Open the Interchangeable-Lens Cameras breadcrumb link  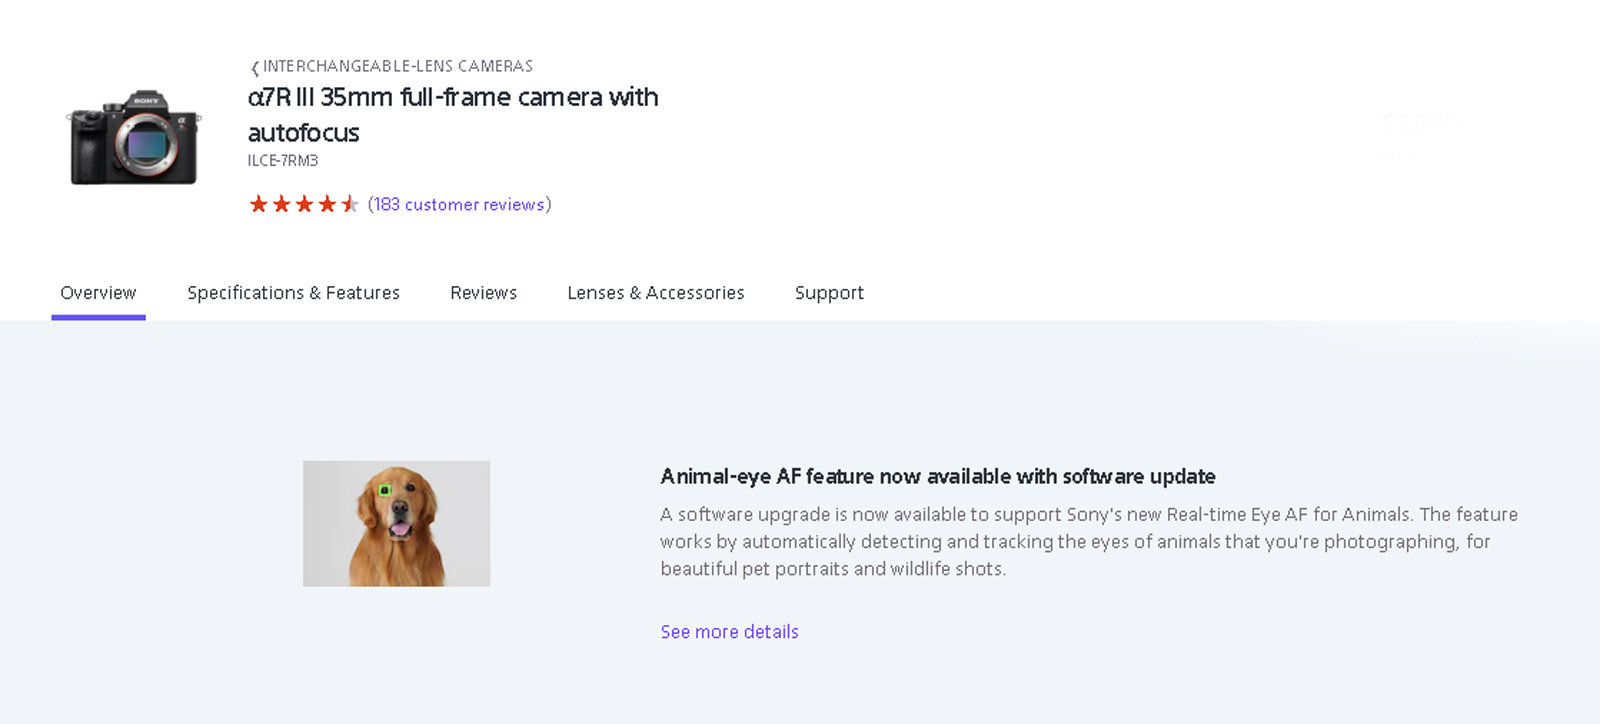point(397,66)
